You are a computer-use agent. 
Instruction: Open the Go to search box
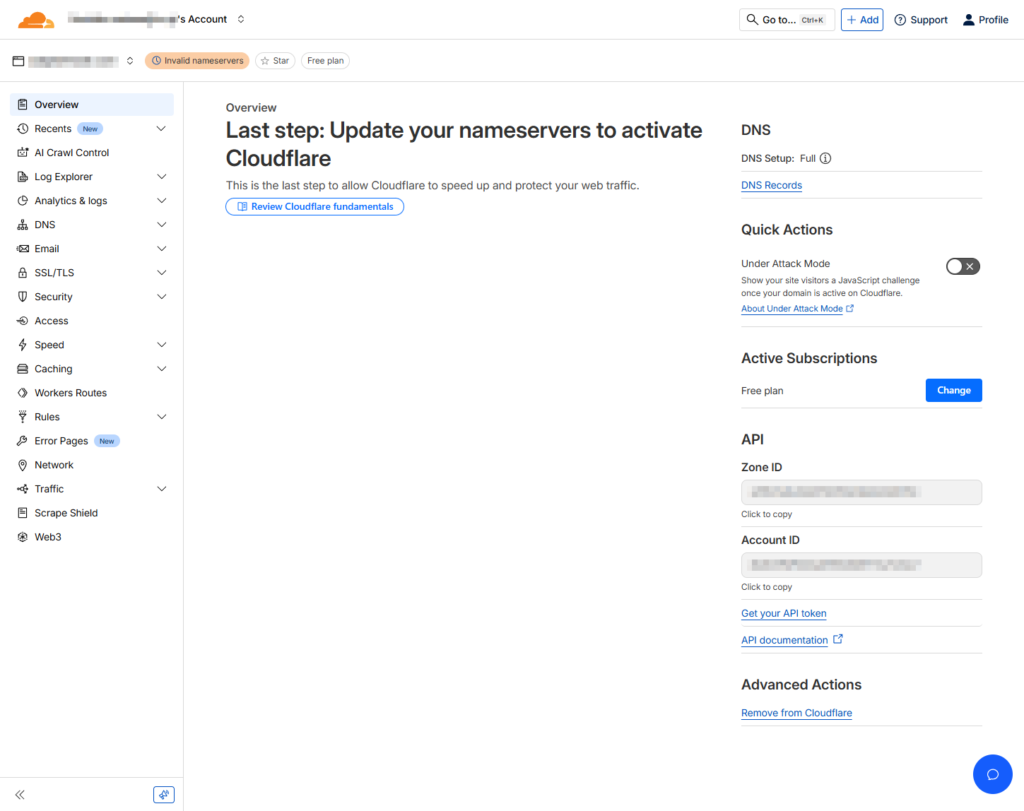[787, 20]
